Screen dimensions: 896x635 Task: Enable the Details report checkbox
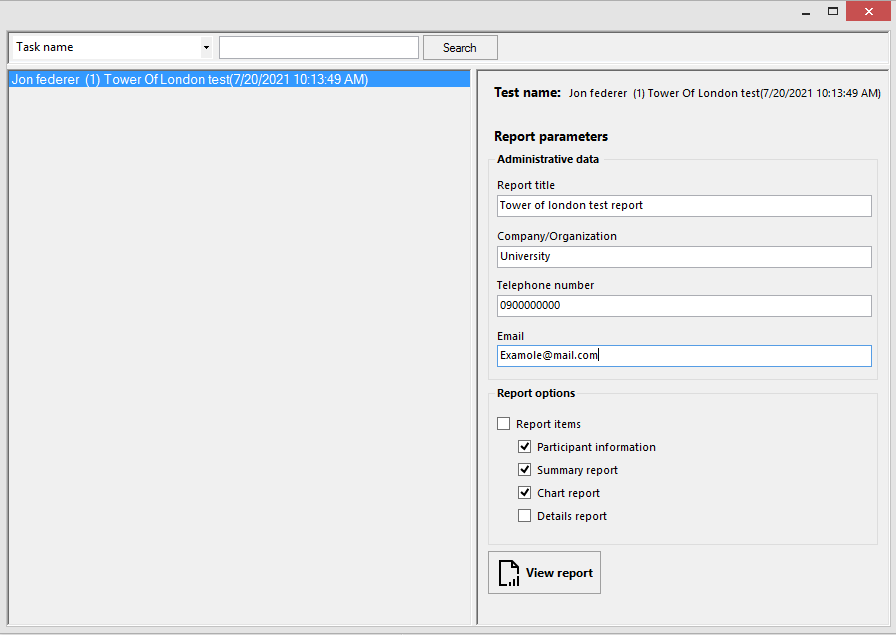click(x=525, y=516)
